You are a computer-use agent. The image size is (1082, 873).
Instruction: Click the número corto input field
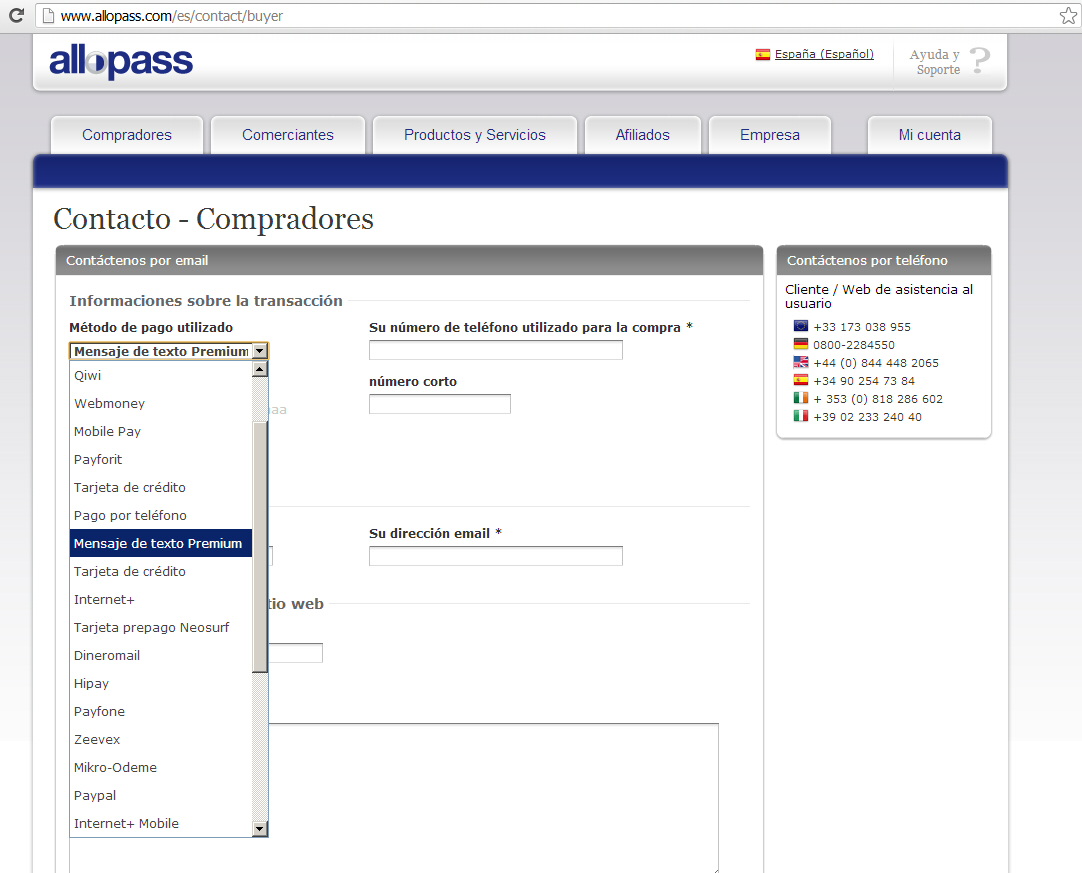click(440, 404)
